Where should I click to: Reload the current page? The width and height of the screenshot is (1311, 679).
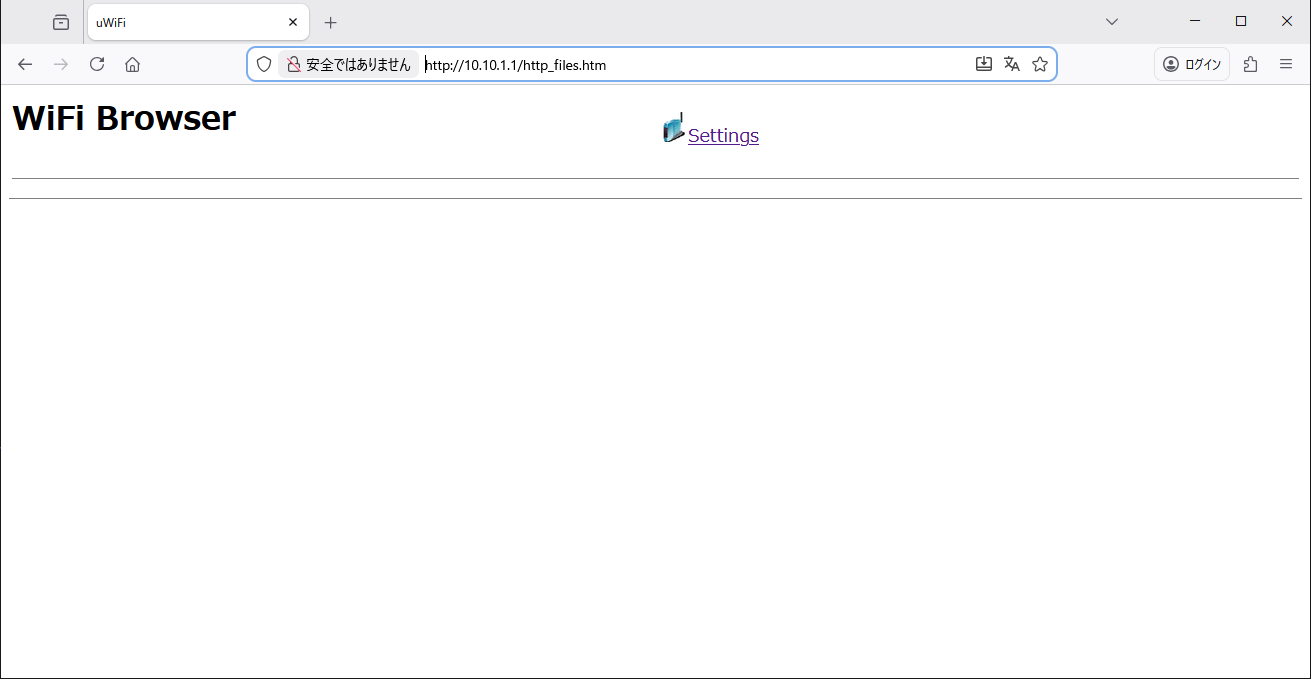point(97,64)
